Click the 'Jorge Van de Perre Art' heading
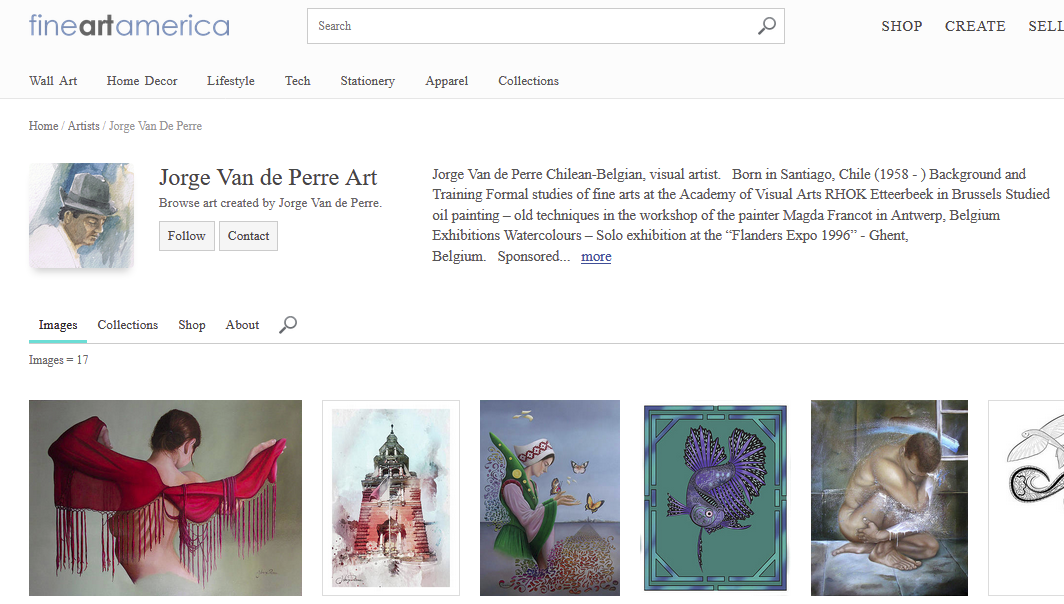This screenshot has width=1064, height=604. coord(268,177)
